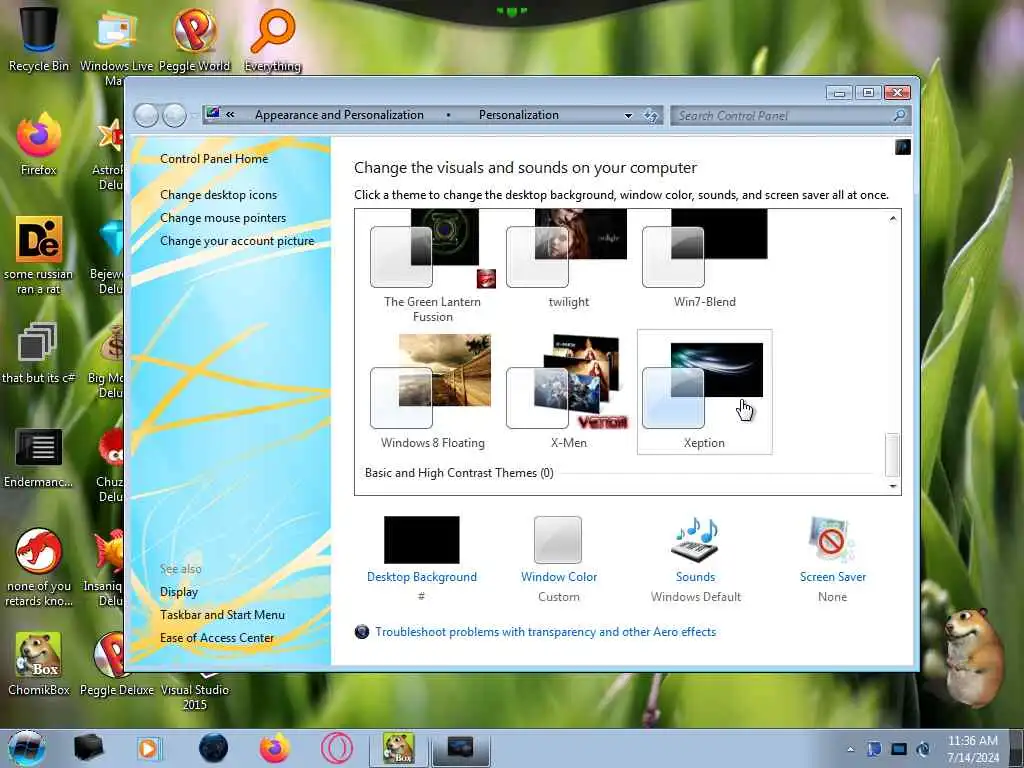
Task: Click Change your account picture link
Action: coord(237,241)
